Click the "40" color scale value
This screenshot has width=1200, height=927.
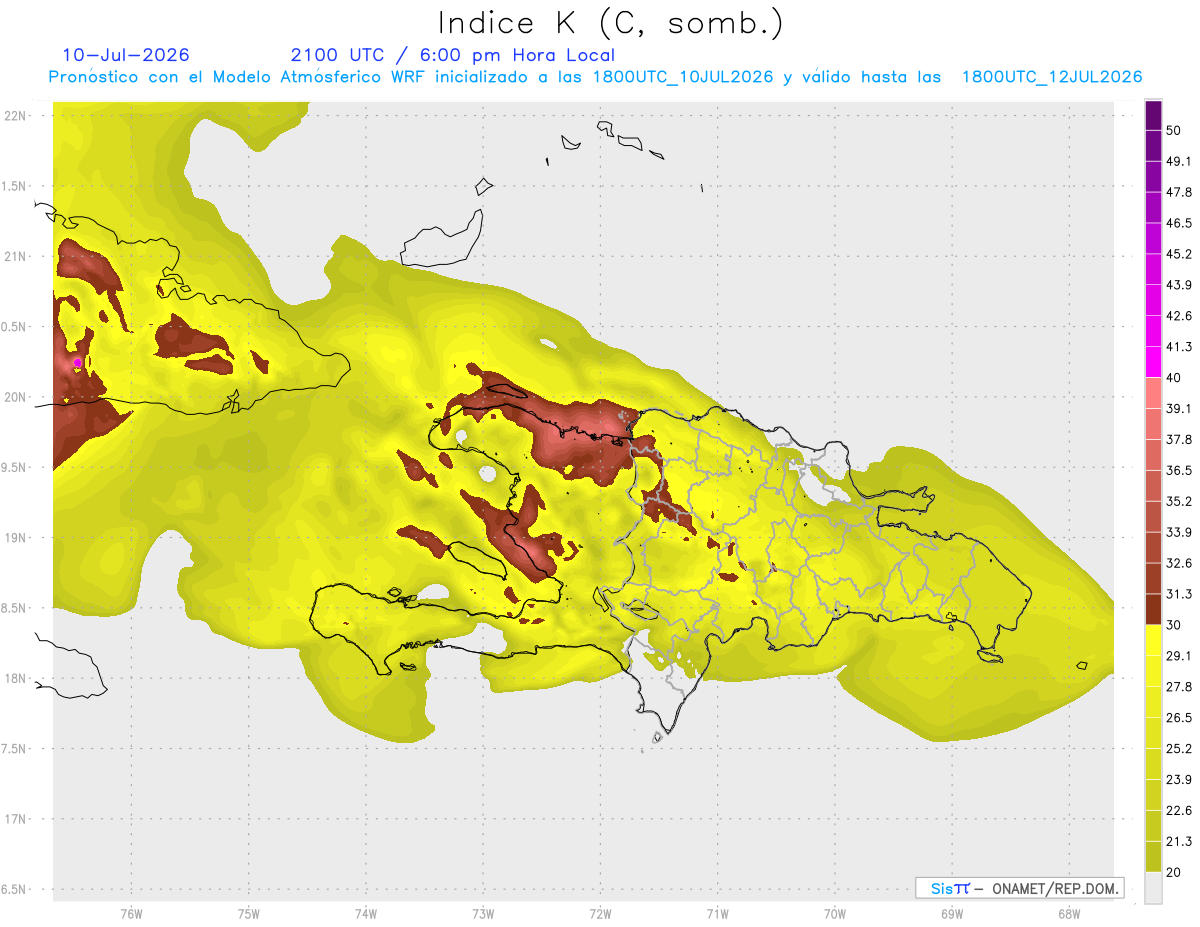[x=1173, y=378]
